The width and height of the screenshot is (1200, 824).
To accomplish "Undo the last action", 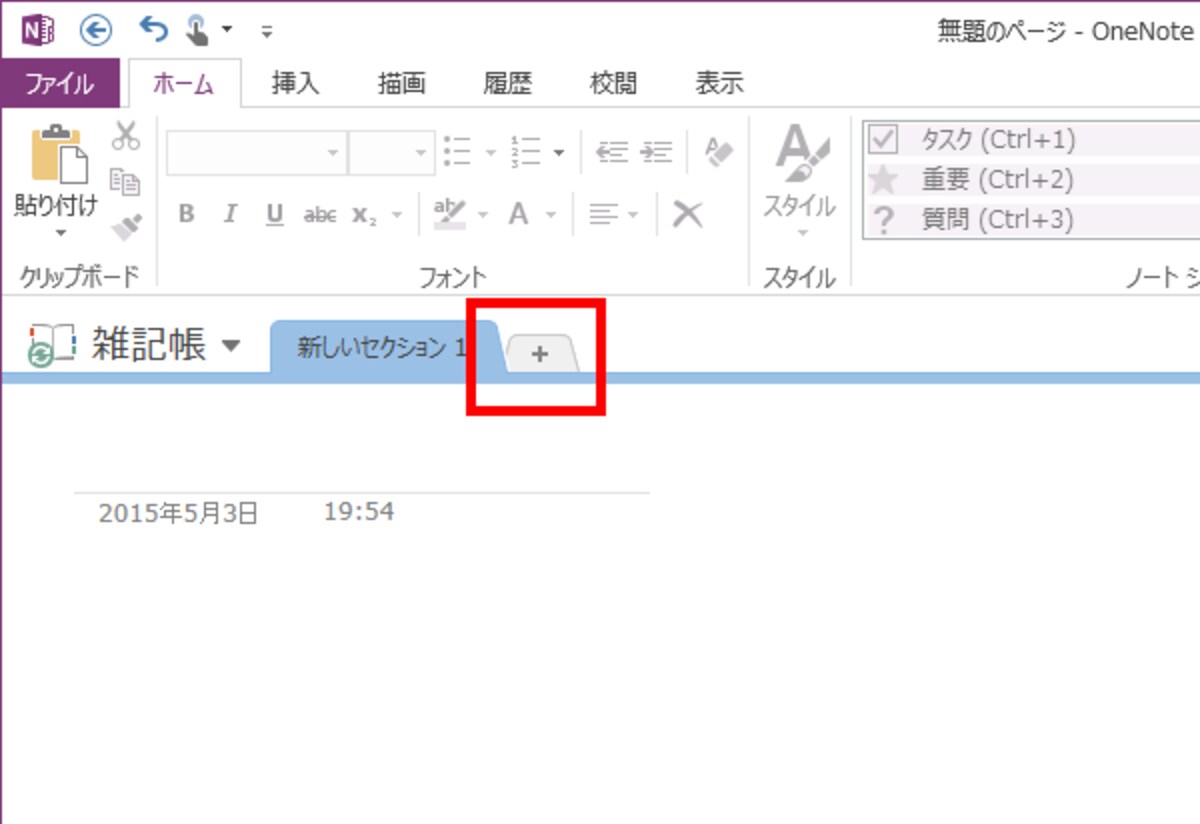I will [x=153, y=29].
